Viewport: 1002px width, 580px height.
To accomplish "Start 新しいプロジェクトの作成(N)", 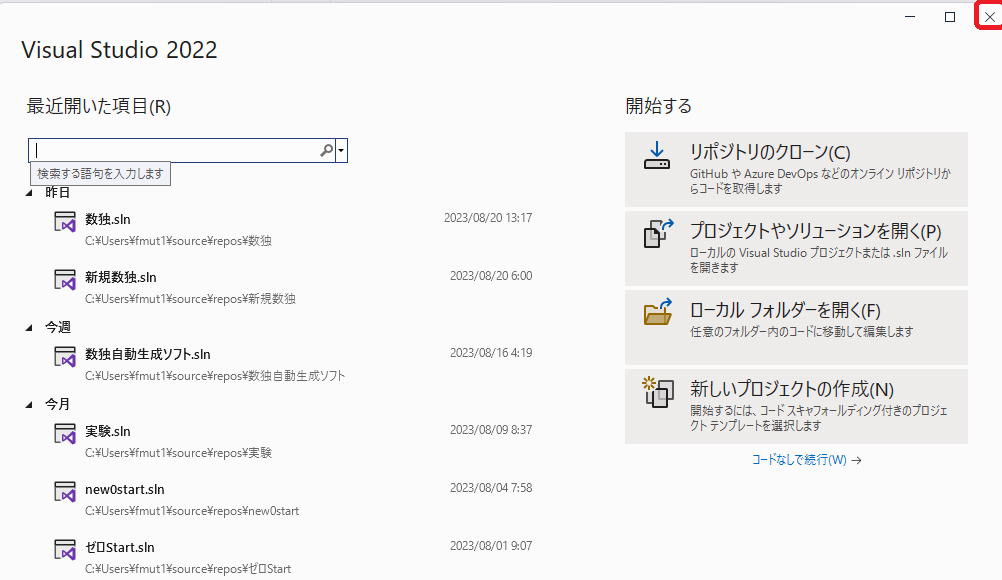I will click(796, 406).
